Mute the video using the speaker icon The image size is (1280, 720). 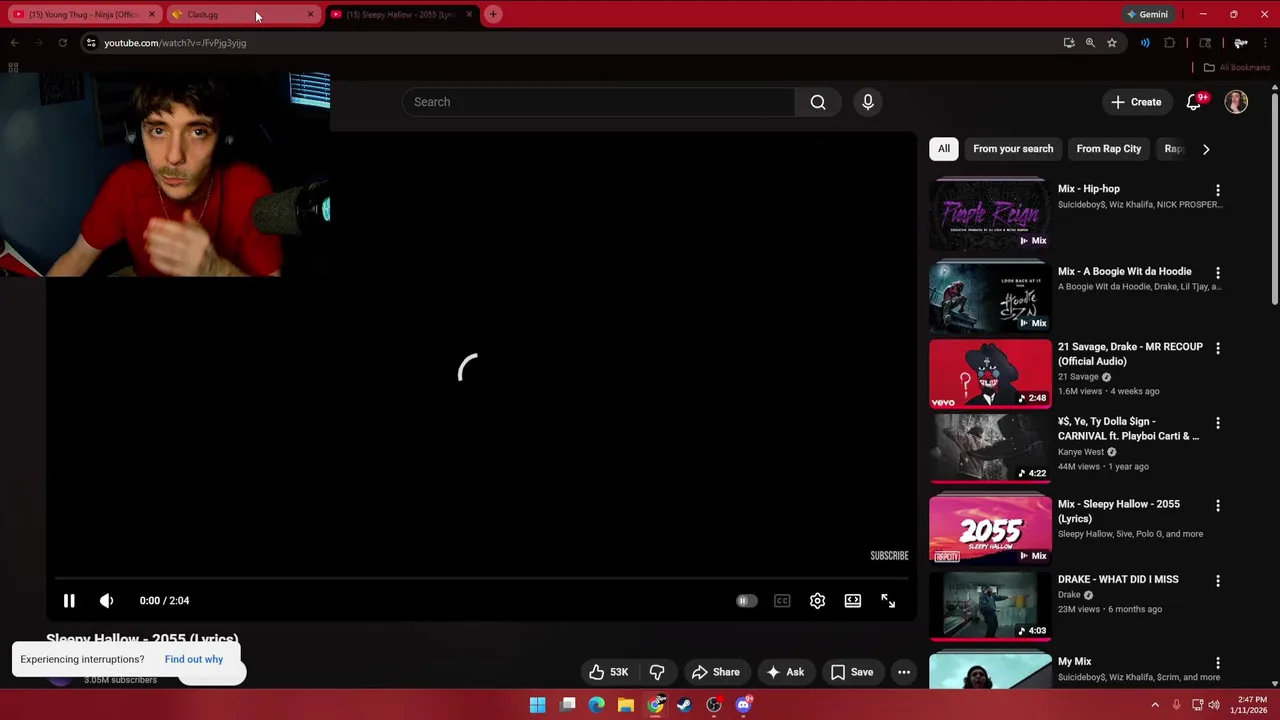tap(106, 601)
